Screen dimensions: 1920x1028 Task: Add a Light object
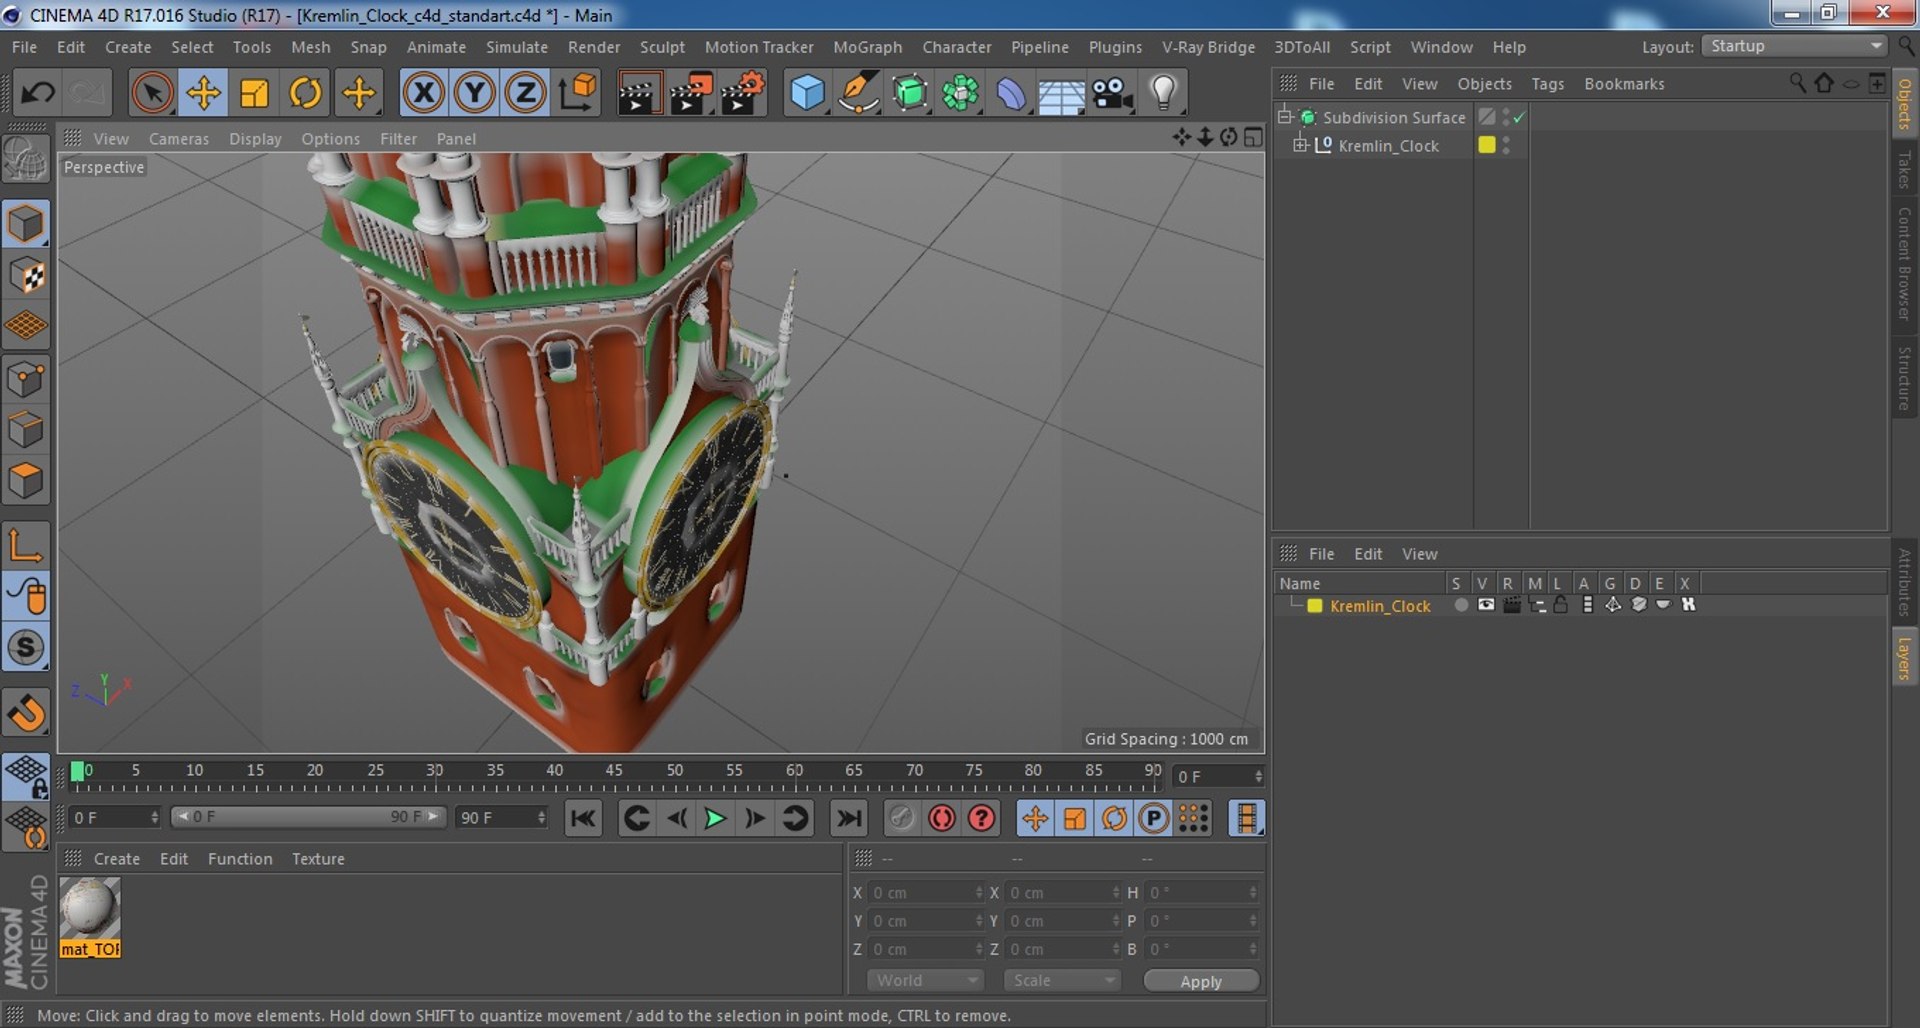coord(1163,93)
